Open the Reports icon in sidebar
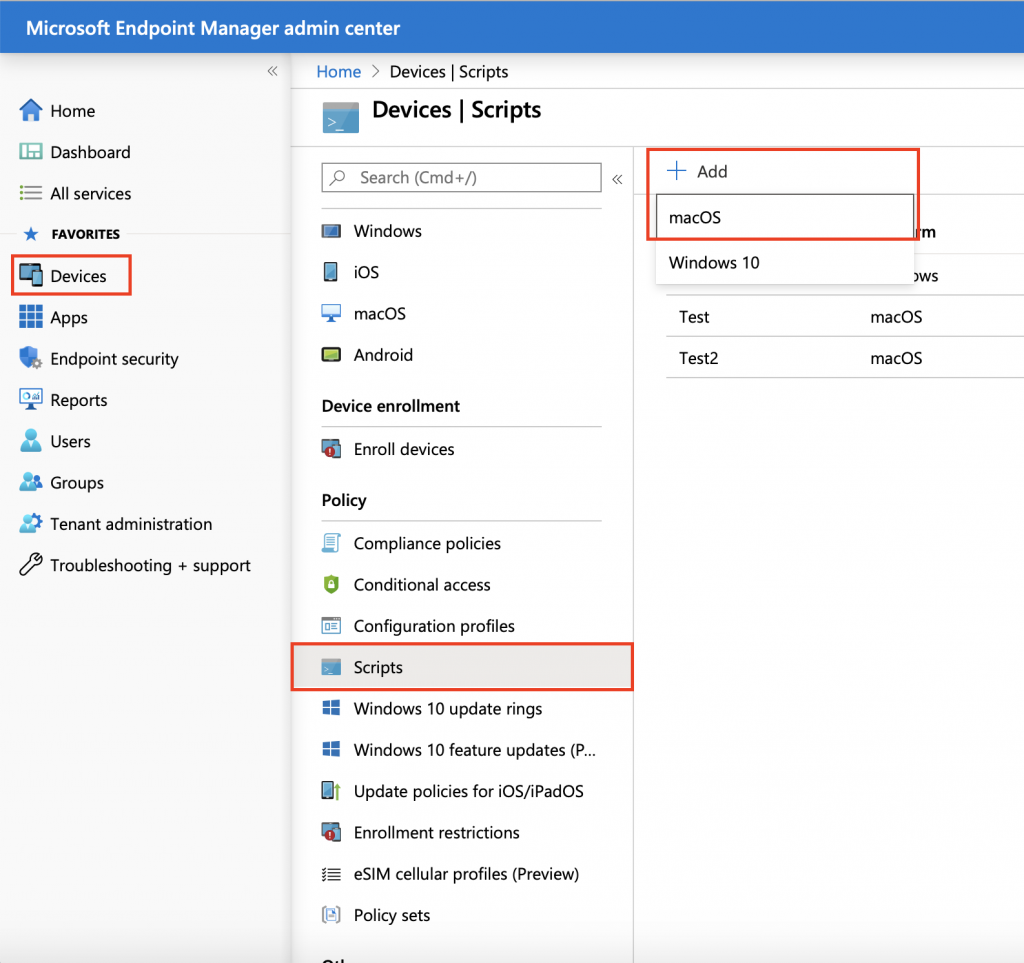Viewport: 1024px width, 963px height. (x=31, y=400)
